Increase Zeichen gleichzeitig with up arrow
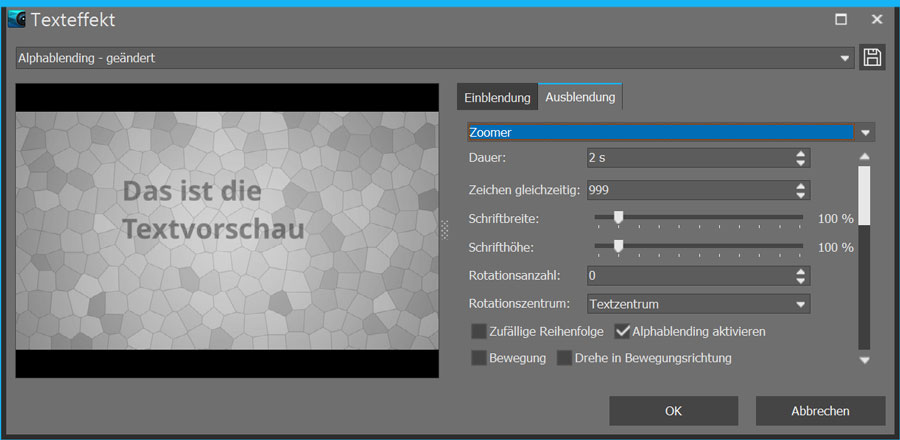This screenshot has width=900, height=440. click(800, 185)
